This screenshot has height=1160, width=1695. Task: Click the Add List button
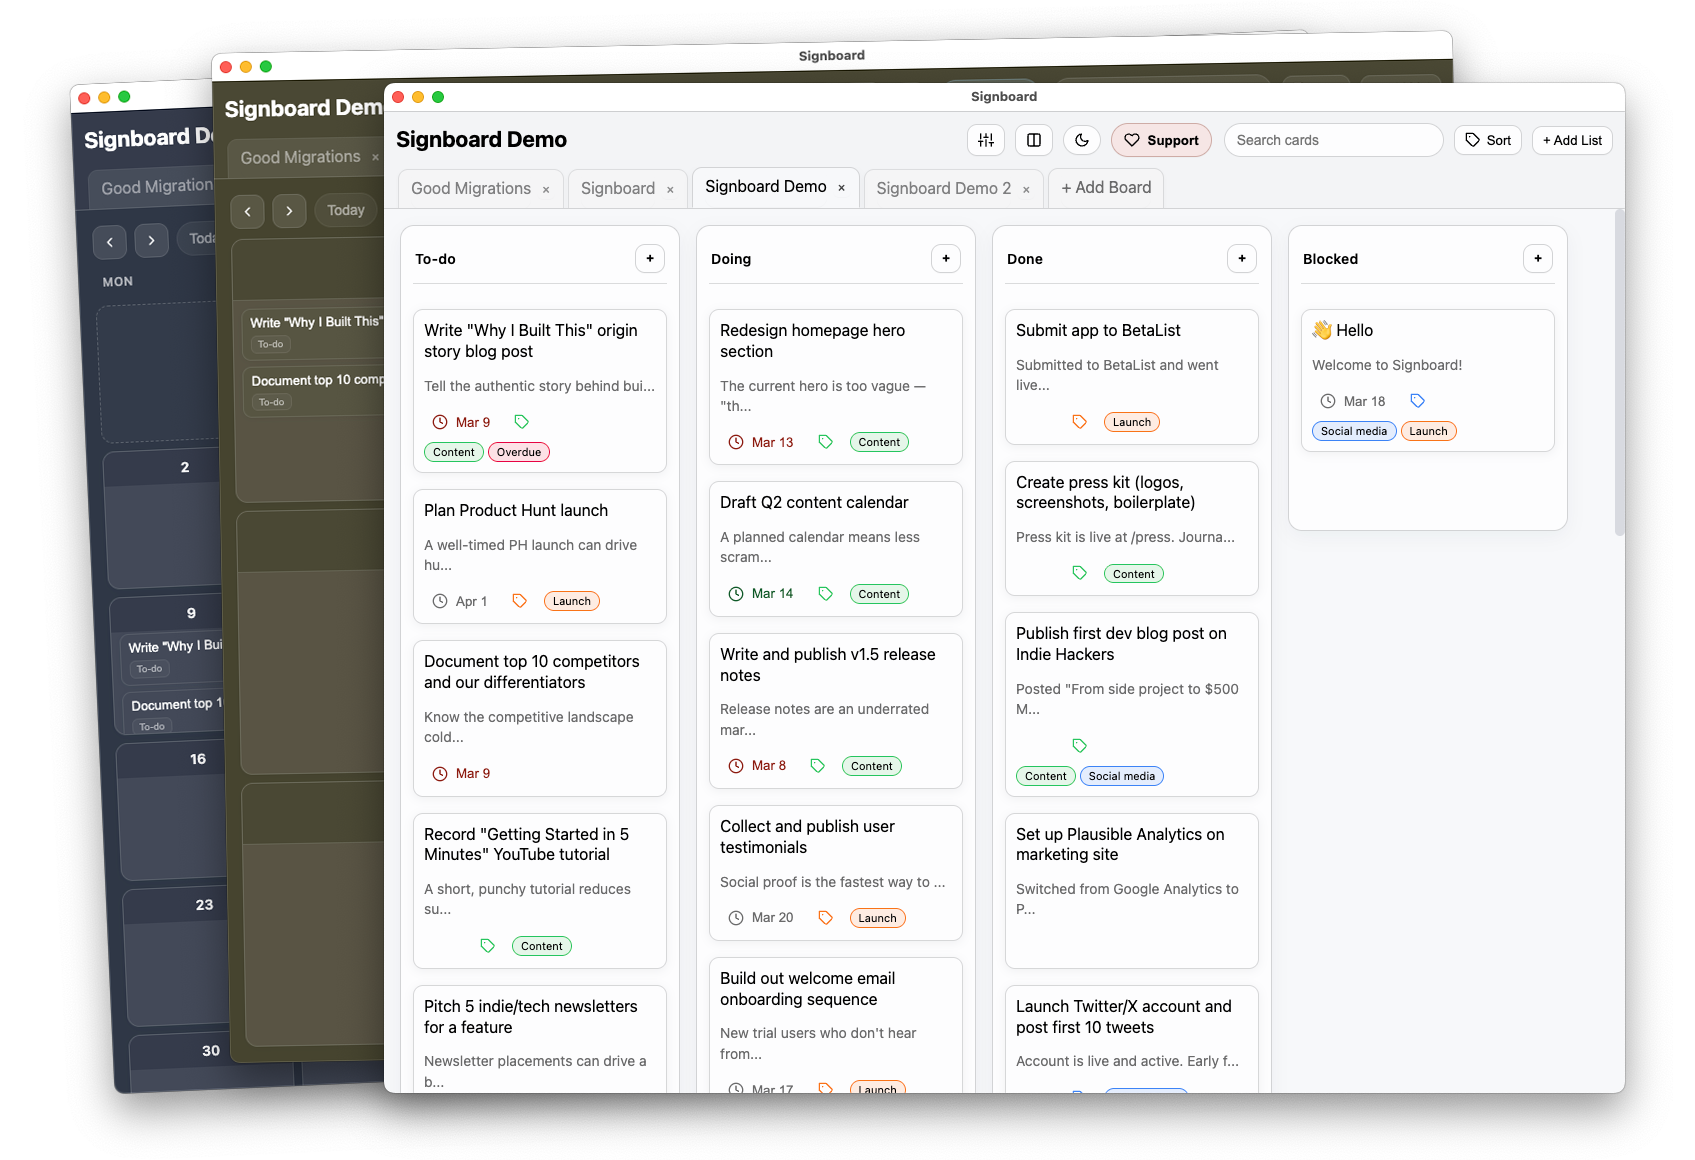(x=1571, y=140)
